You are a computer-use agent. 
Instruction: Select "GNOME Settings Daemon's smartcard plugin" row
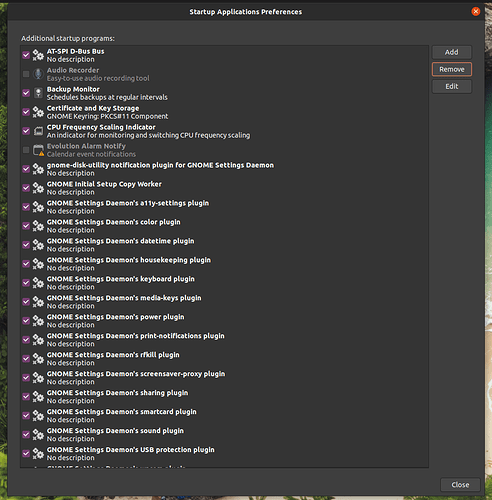(x=224, y=416)
